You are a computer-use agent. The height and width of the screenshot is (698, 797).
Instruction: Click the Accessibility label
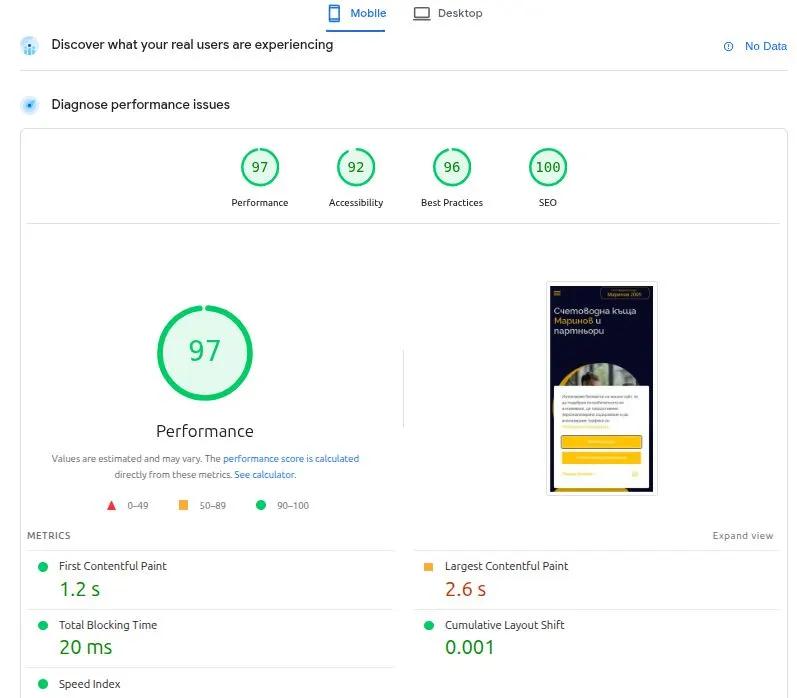pos(356,203)
